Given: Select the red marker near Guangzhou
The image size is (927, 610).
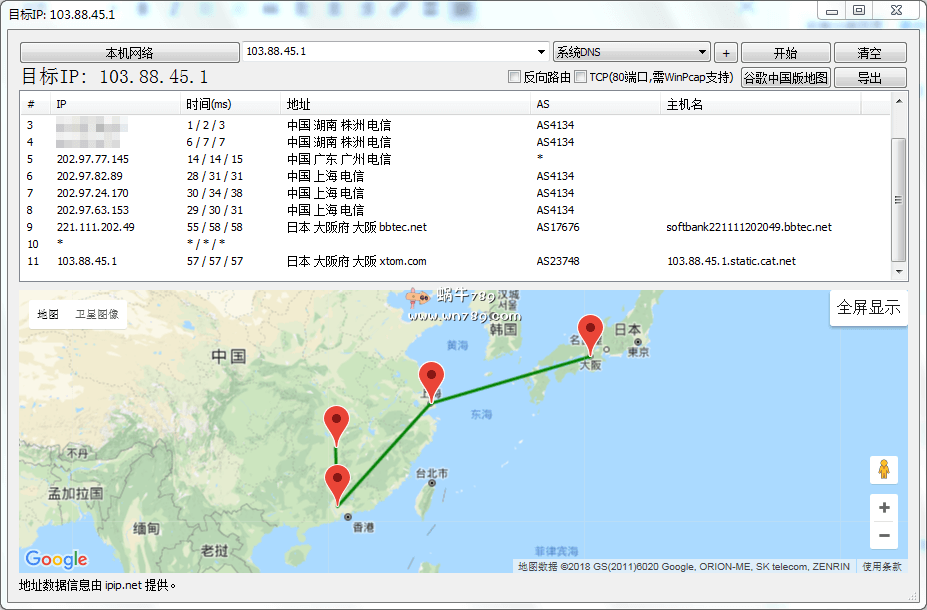Looking at the screenshot, I should point(337,475).
